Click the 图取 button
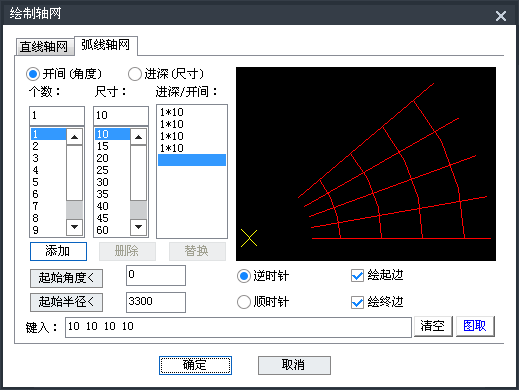 point(475,326)
